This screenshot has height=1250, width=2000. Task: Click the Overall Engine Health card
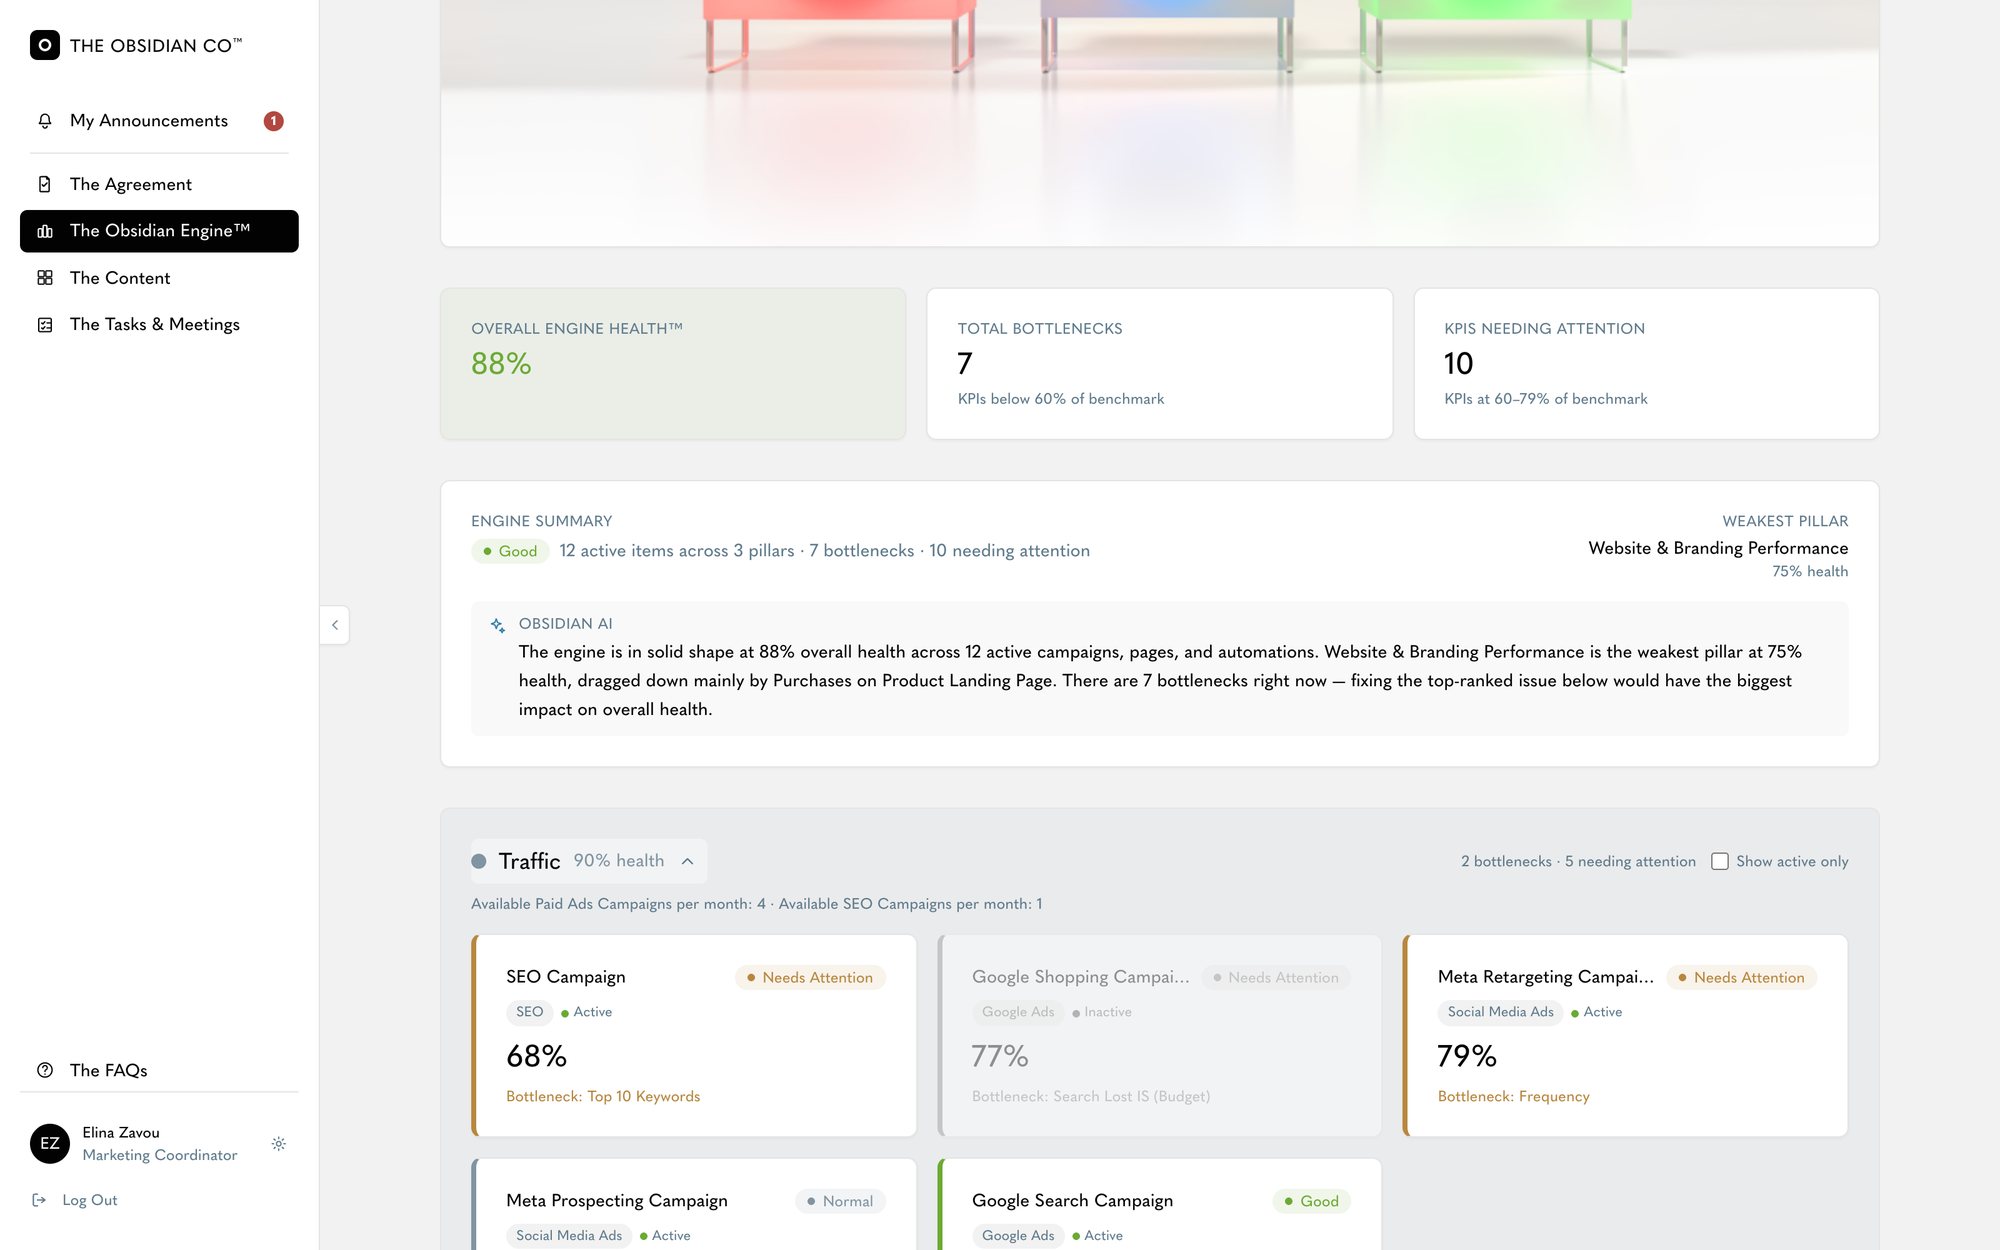pyautogui.click(x=673, y=364)
